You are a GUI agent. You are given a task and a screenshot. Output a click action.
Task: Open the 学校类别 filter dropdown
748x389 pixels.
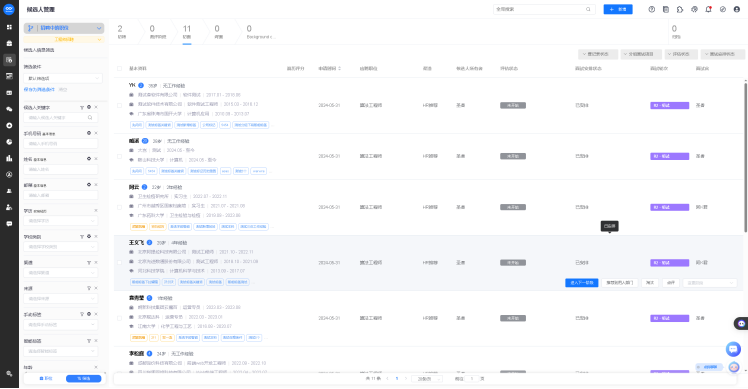point(61,247)
